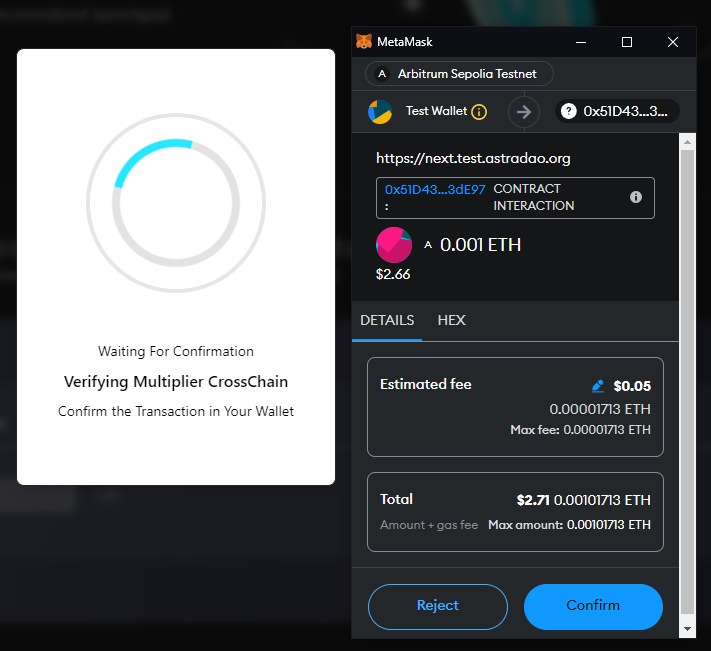This screenshot has width=711, height=651.
Task: Click the Estimated fee label
Action: pos(426,384)
